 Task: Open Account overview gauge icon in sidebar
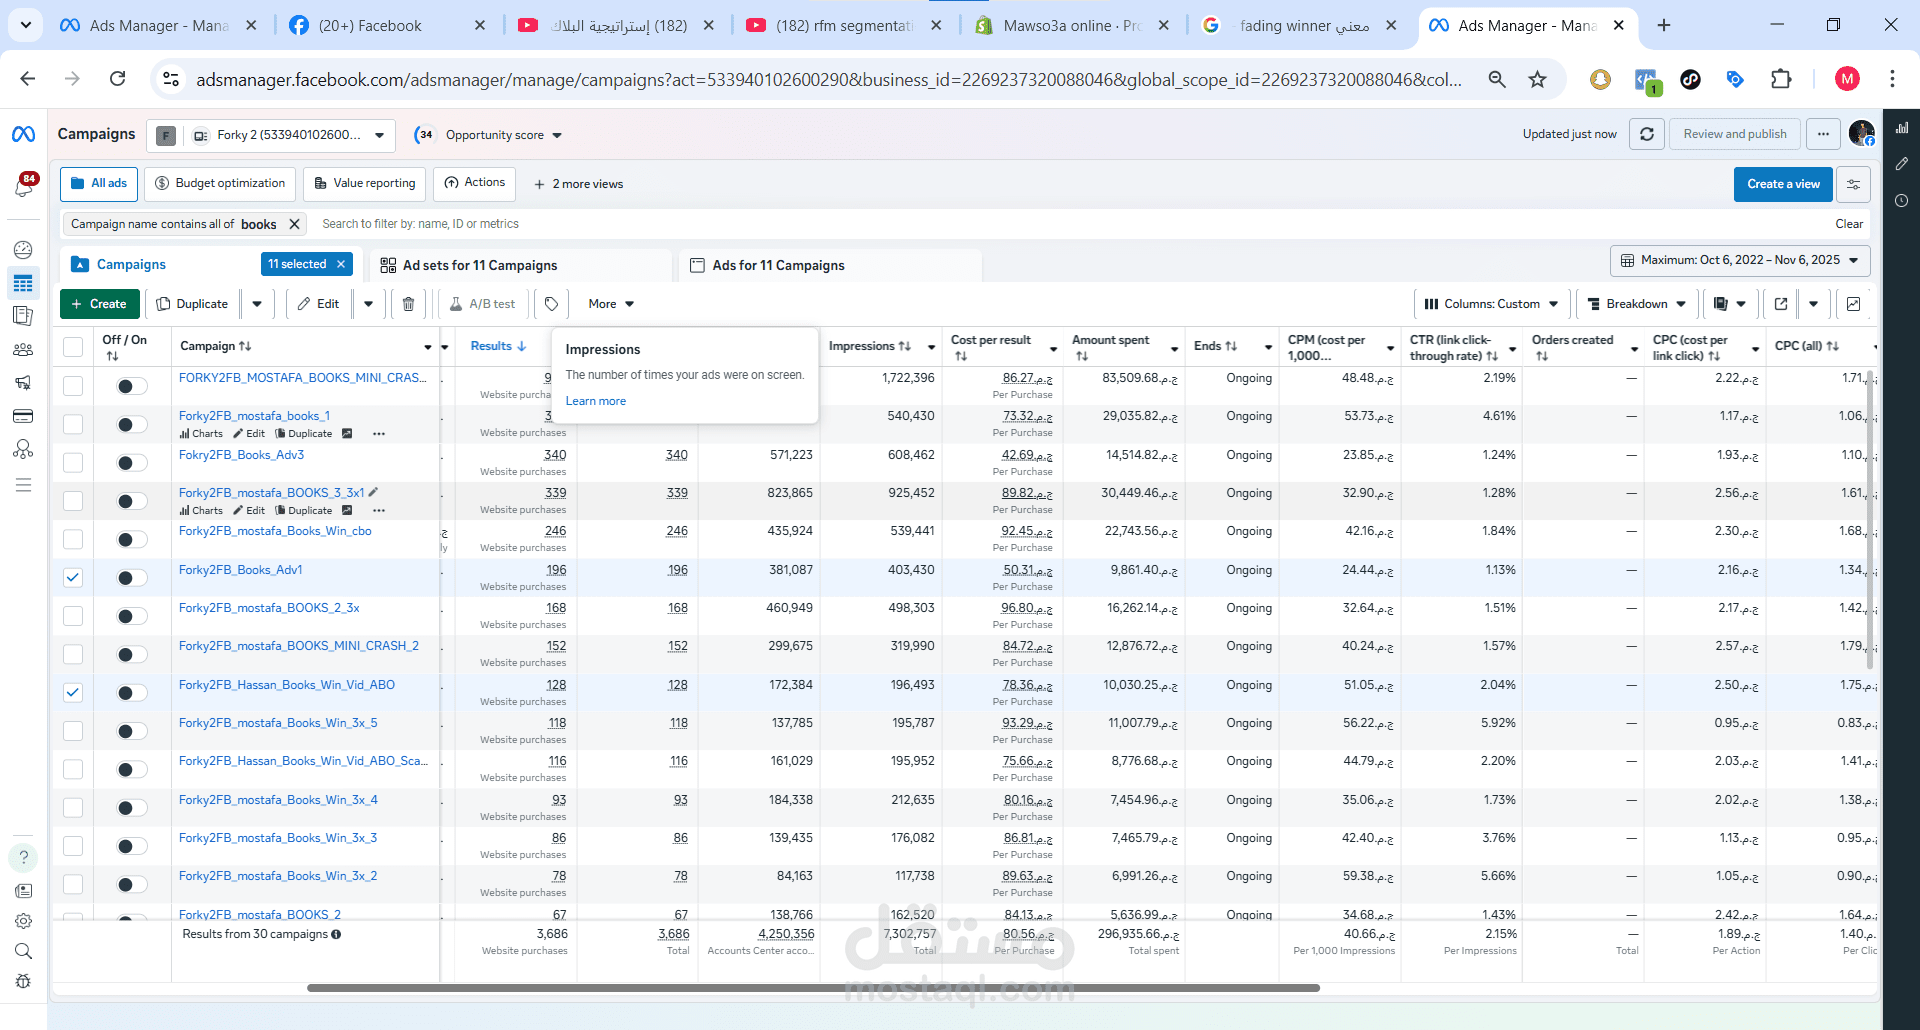pos(23,250)
